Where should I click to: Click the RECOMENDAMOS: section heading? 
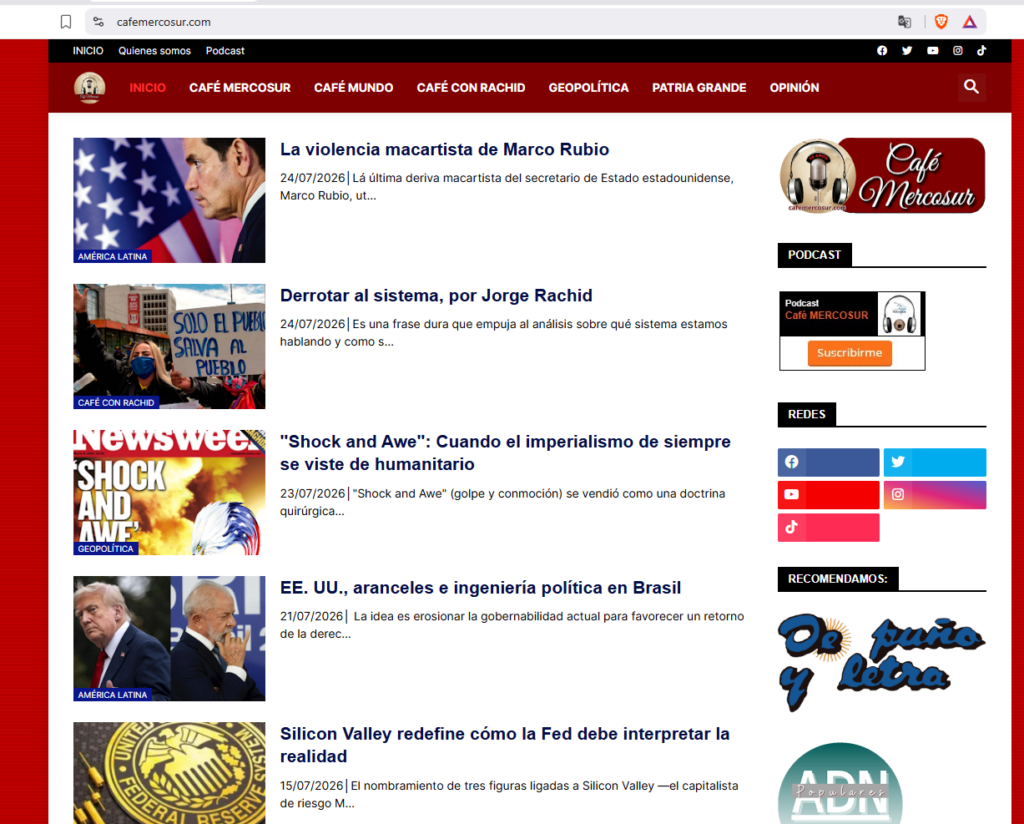(x=838, y=578)
